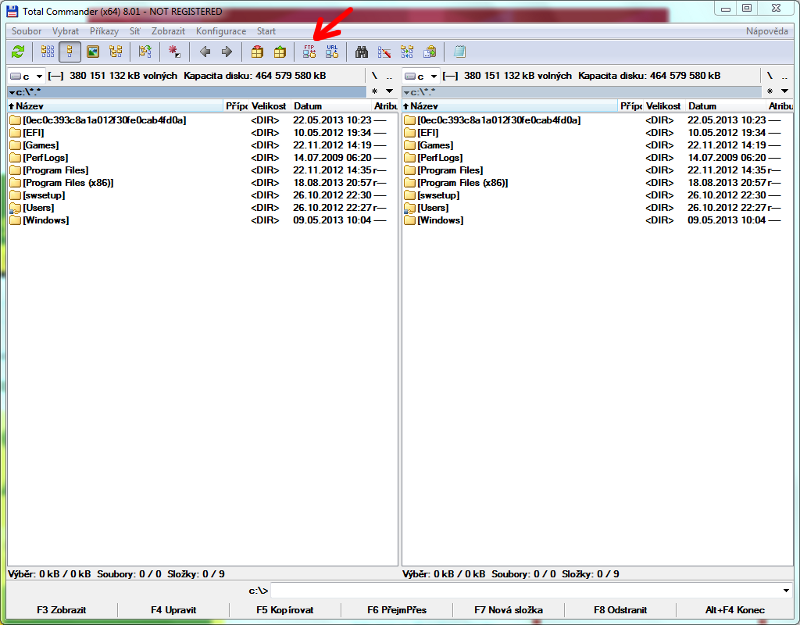This screenshot has height=625, width=800.
Task: Open the Notepad icon in the toolbar
Action: 460,52
